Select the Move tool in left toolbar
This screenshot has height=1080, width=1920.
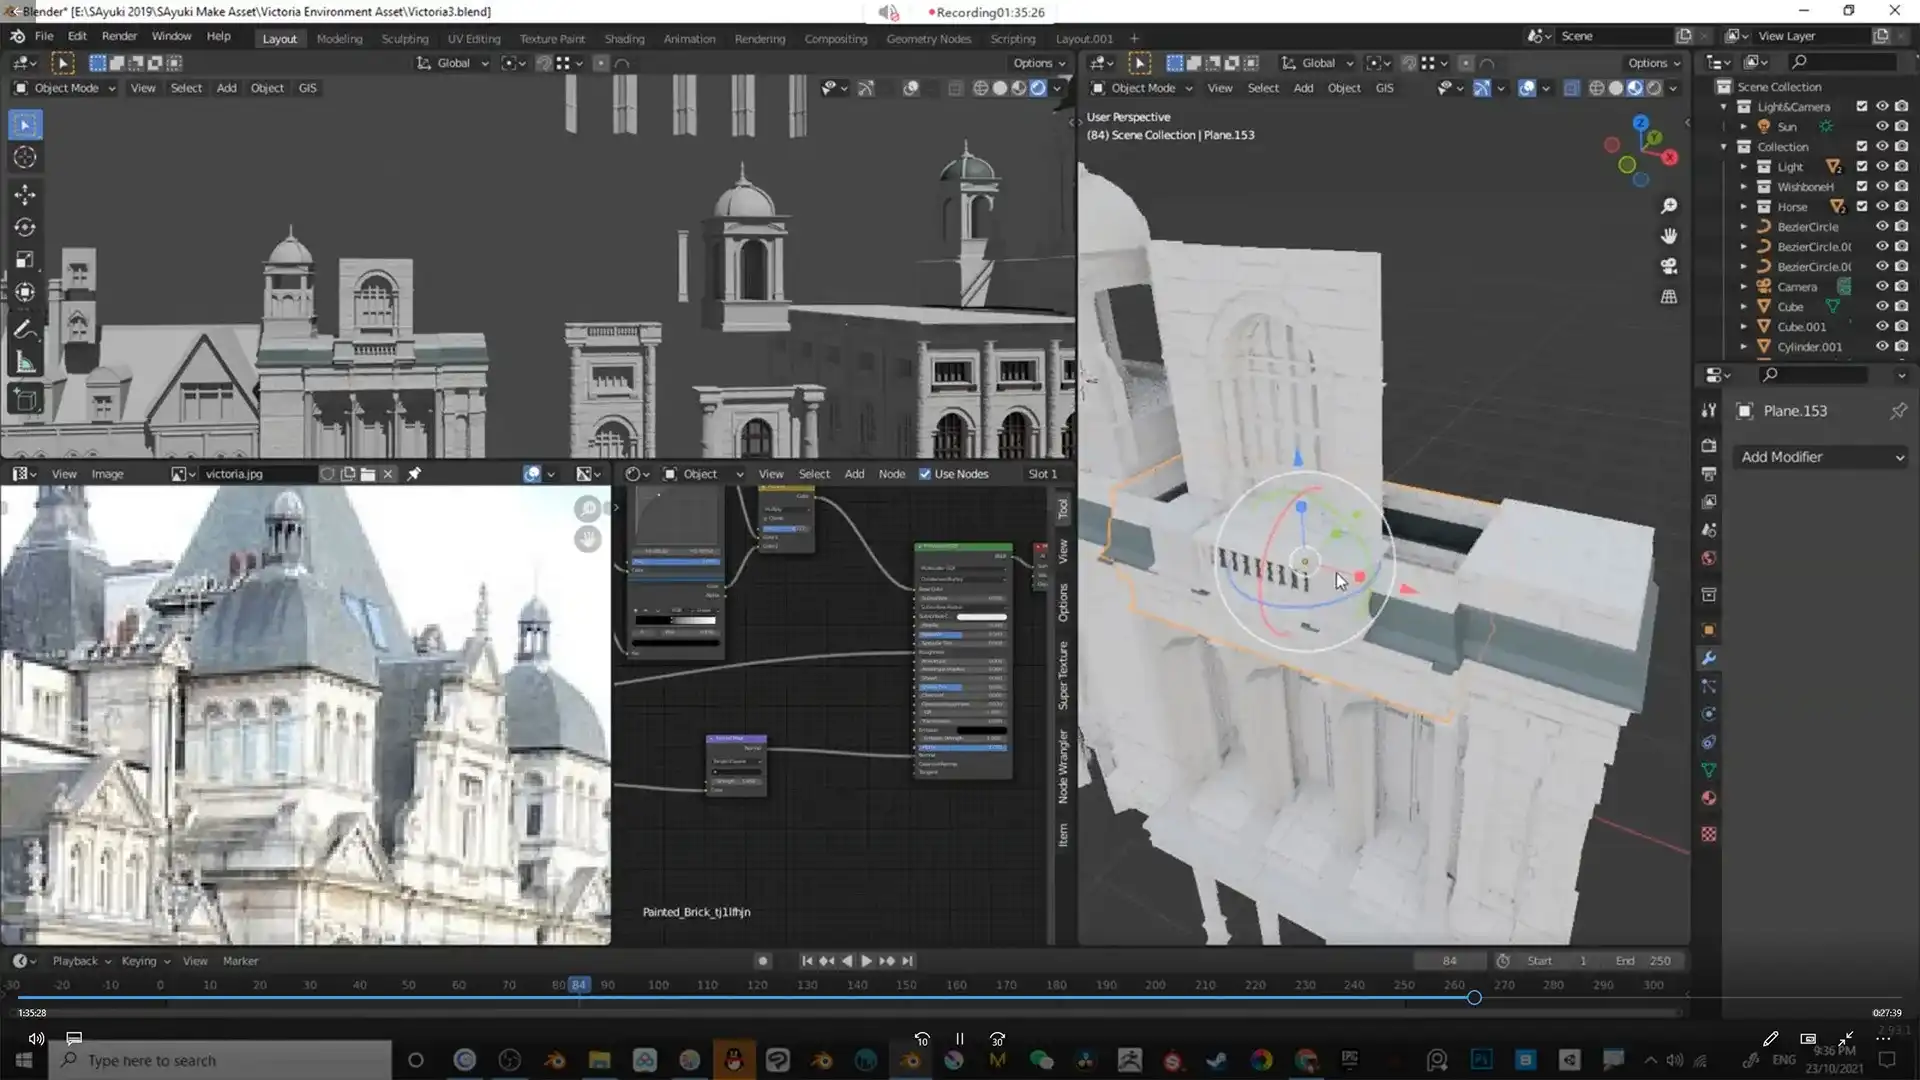coord(25,194)
